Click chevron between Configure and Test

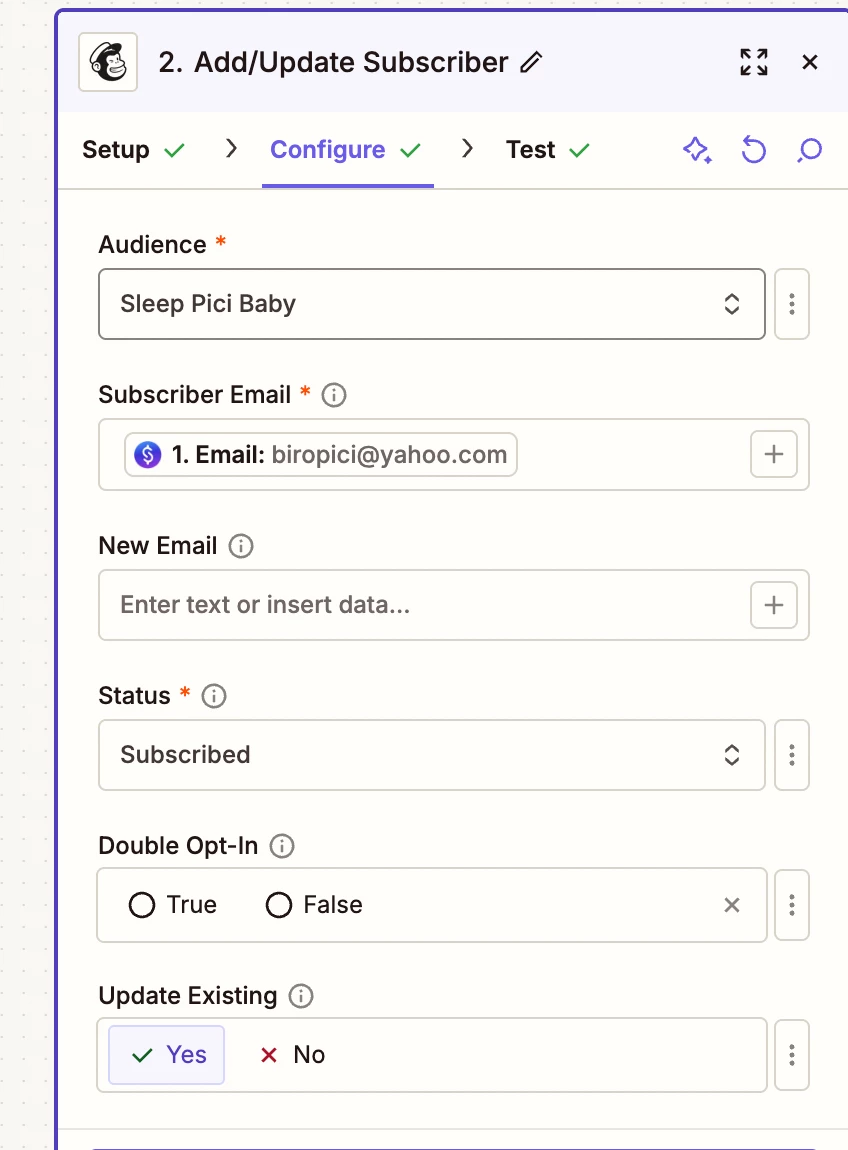tap(467, 149)
